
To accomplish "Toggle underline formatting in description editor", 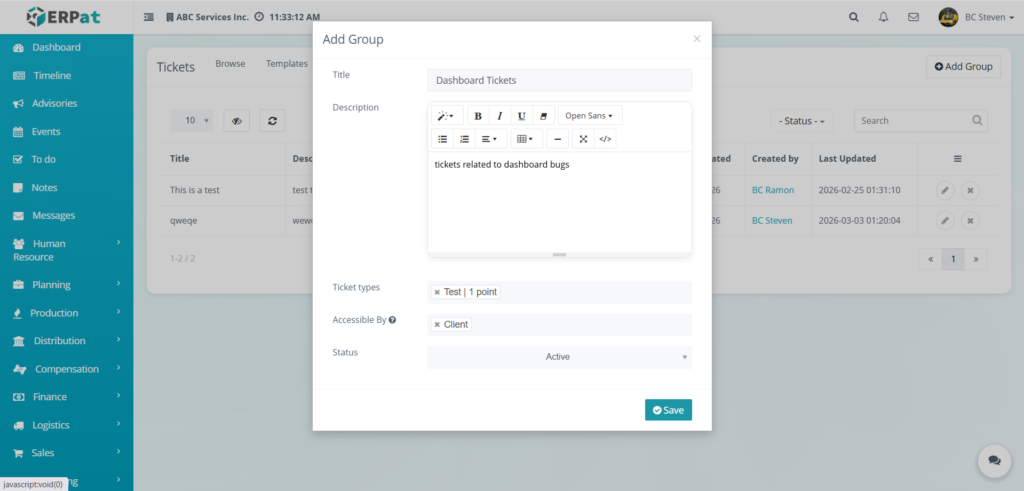I will [x=521, y=116].
